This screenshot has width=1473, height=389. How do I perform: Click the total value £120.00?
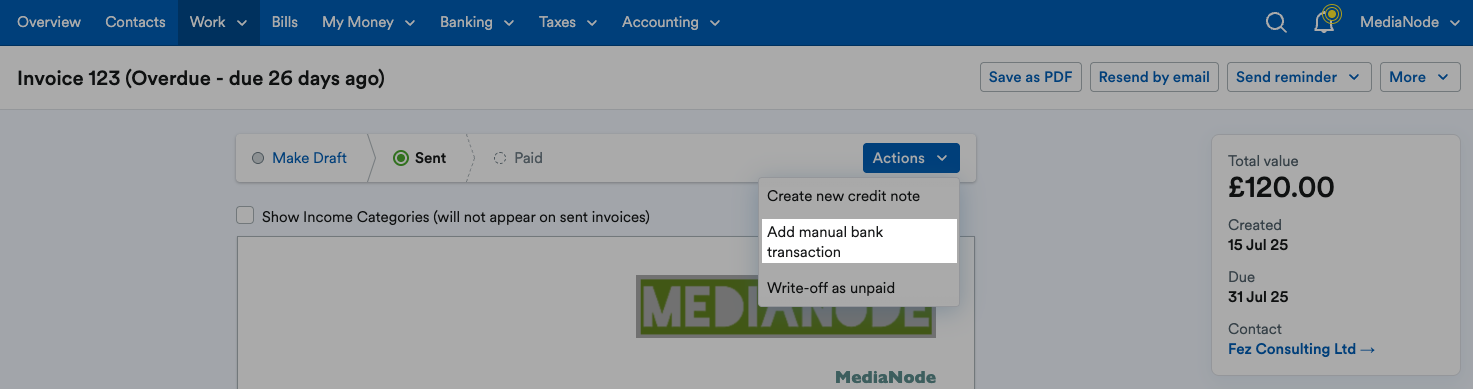pyautogui.click(x=1281, y=187)
